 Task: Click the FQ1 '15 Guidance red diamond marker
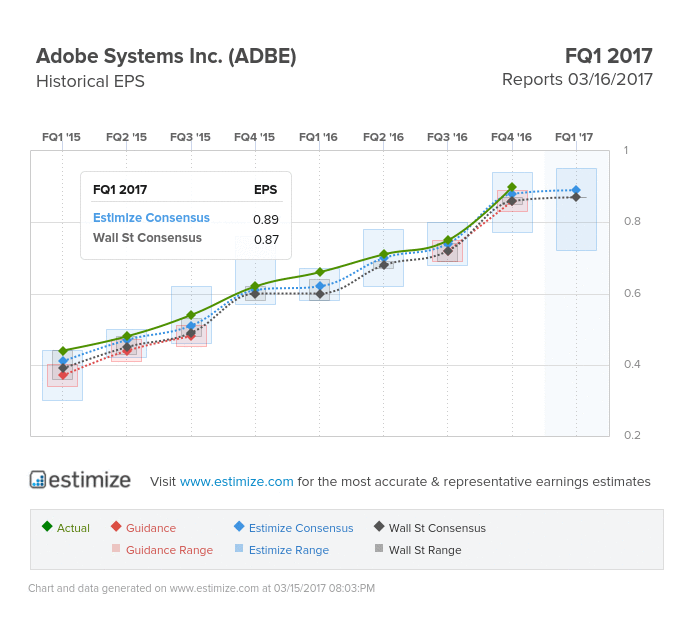63,375
